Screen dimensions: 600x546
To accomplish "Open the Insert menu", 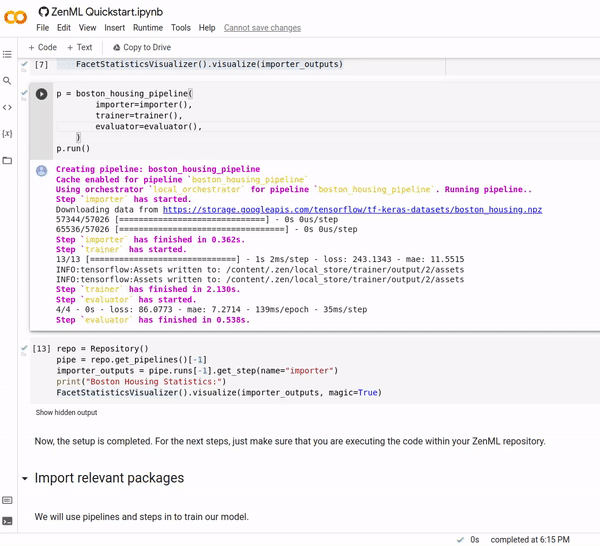I will [x=114, y=28].
